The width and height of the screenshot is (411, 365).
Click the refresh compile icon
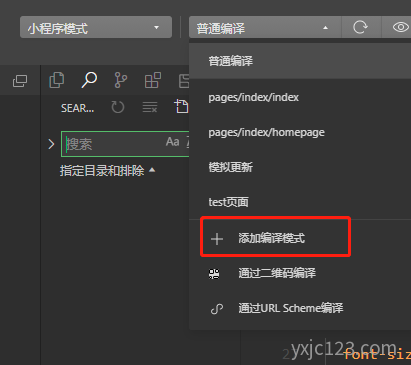pyautogui.click(x=360, y=27)
